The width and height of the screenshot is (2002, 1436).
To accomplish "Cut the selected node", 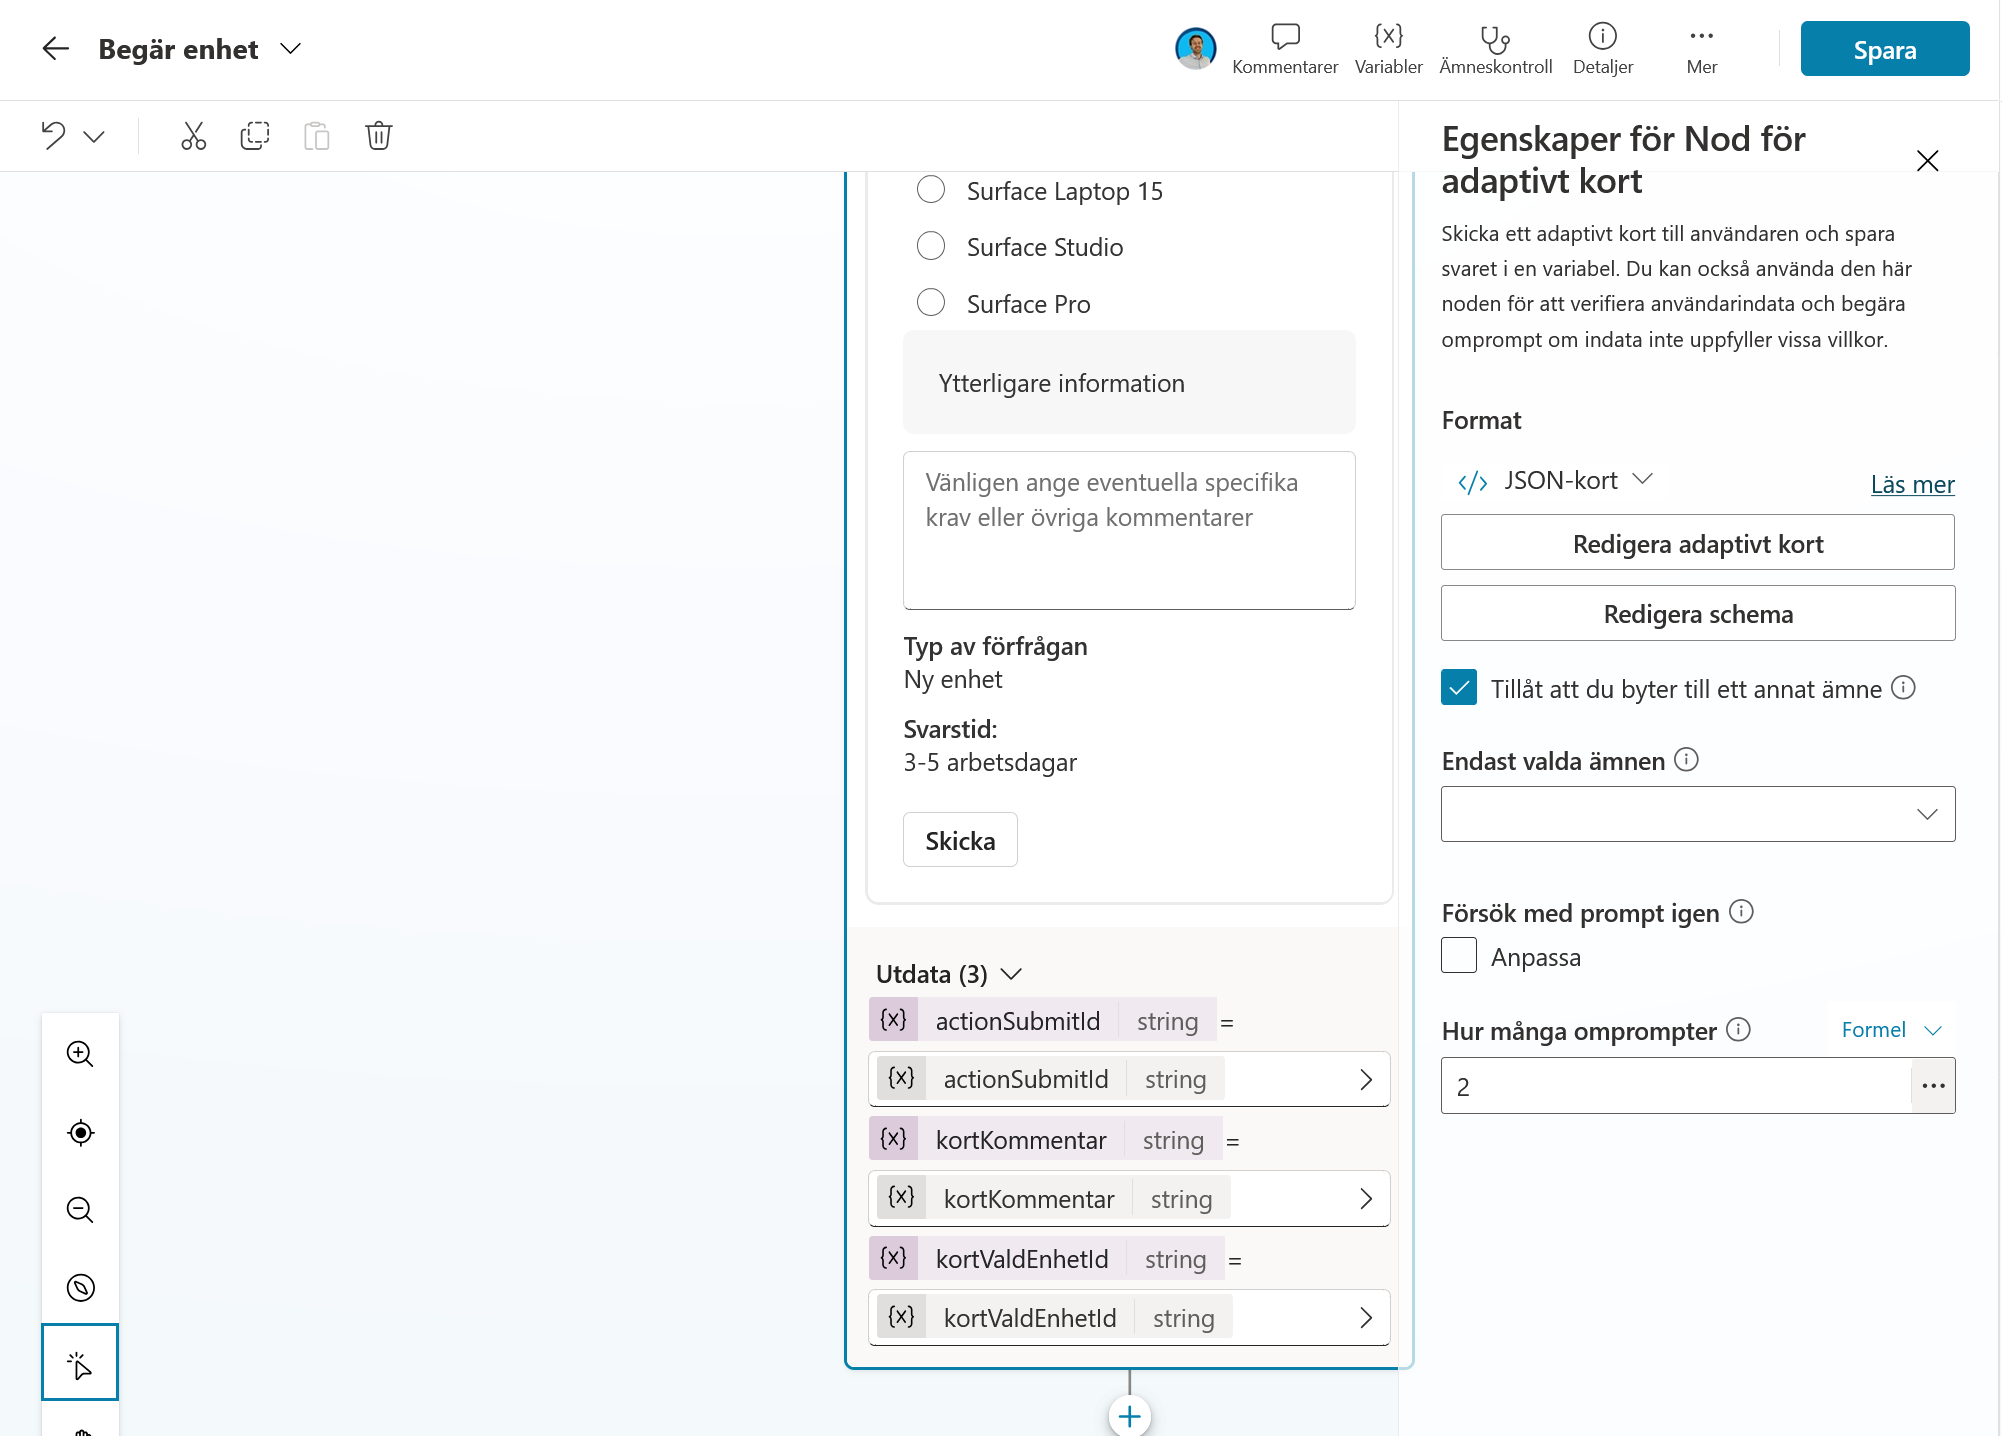I will click(x=193, y=135).
